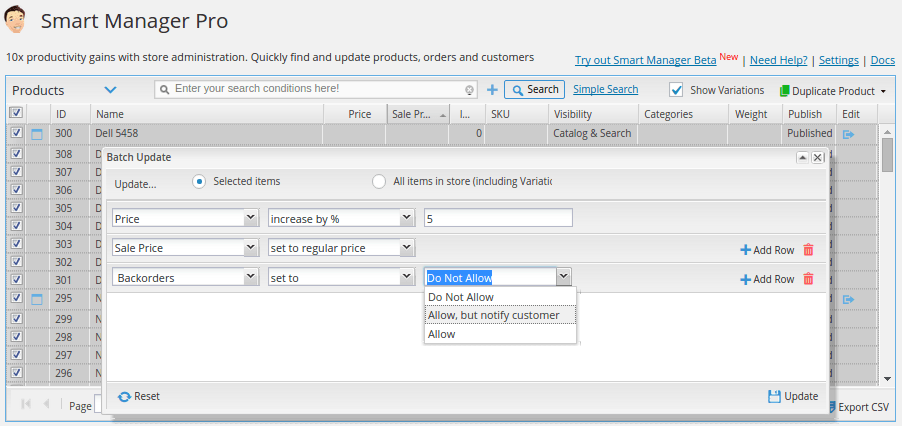Click the magnifier icon inside search field
The image size is (902, 426).
(165, 90)
